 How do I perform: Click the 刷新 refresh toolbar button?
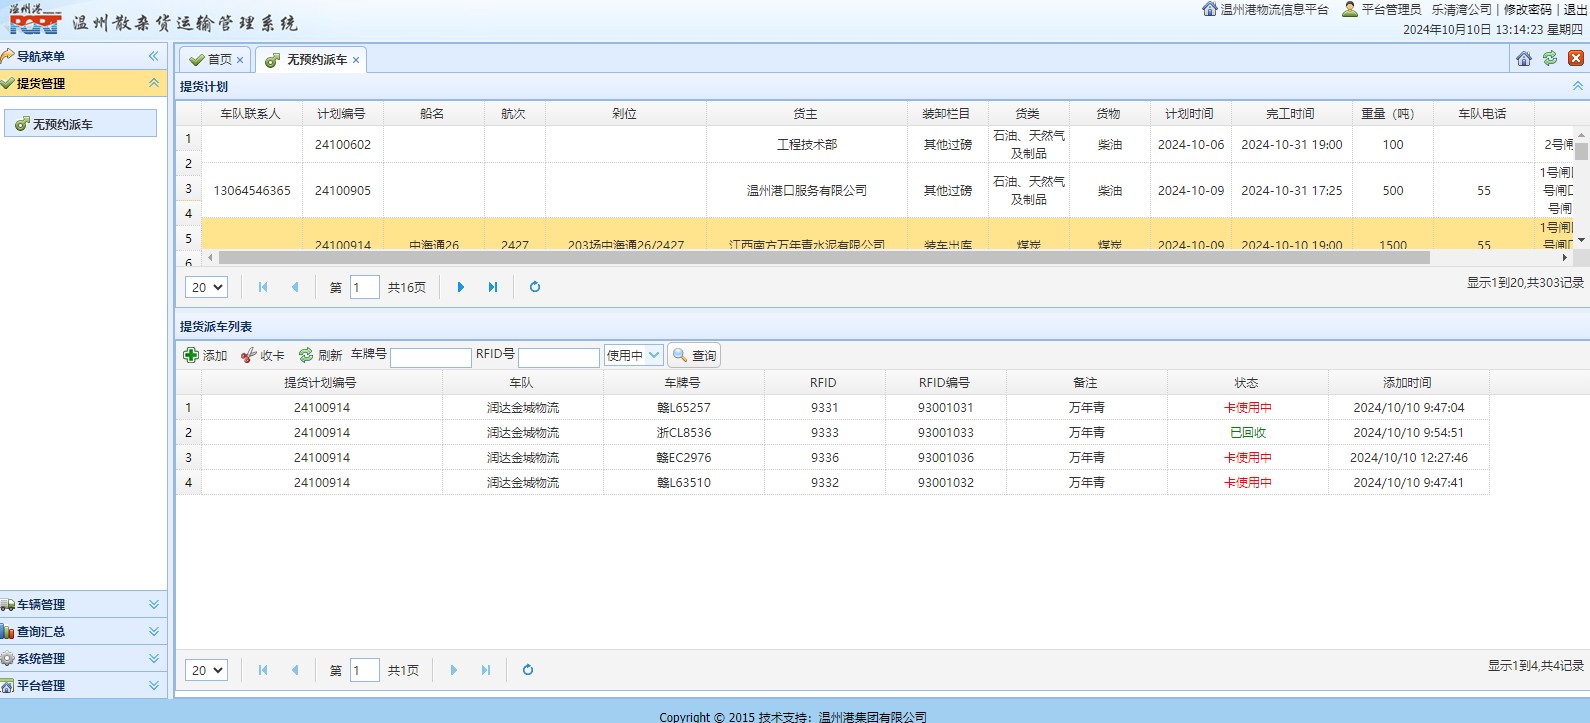pyautogui.click(x=320, y=356)
